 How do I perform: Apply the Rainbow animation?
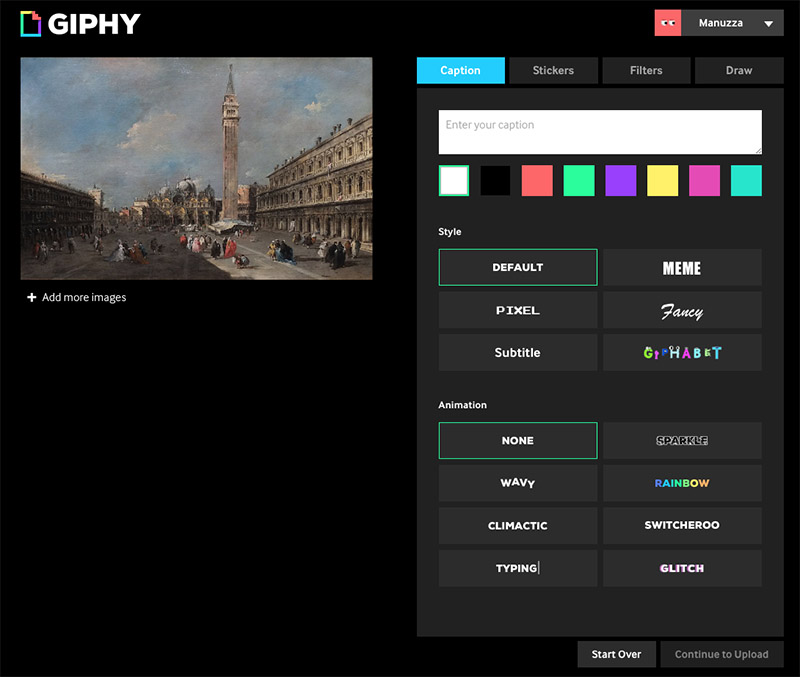click(x=682, y=483)
